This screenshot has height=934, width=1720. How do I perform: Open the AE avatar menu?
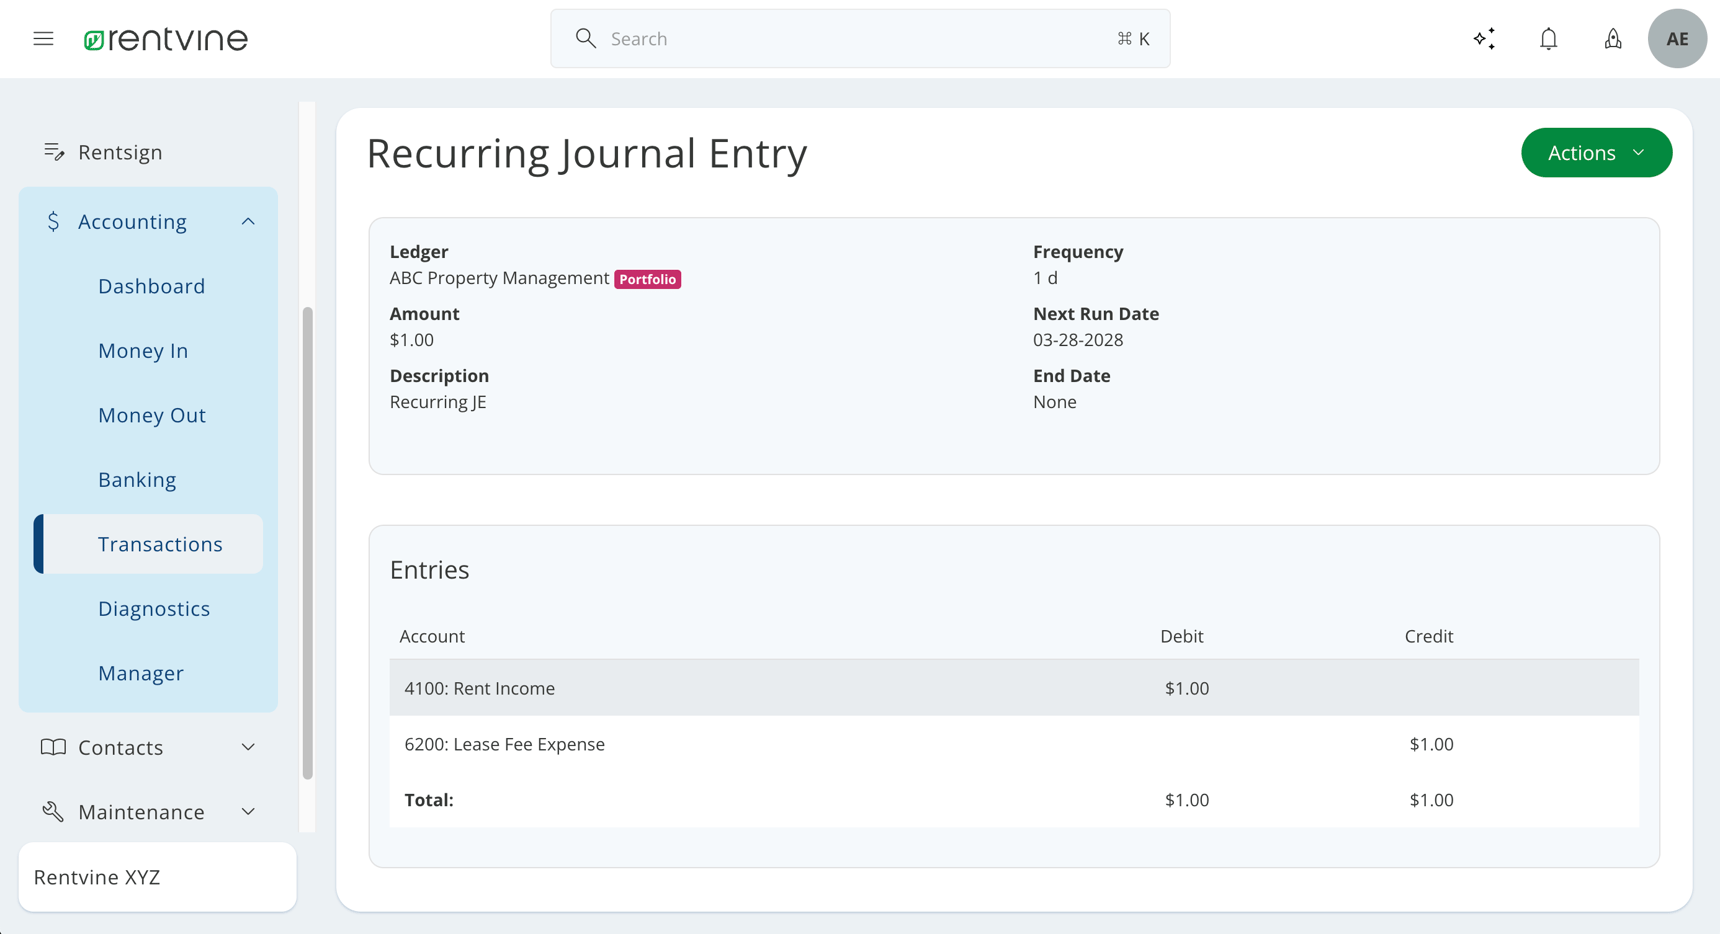pyautogui.click(x=1677, y=38)
